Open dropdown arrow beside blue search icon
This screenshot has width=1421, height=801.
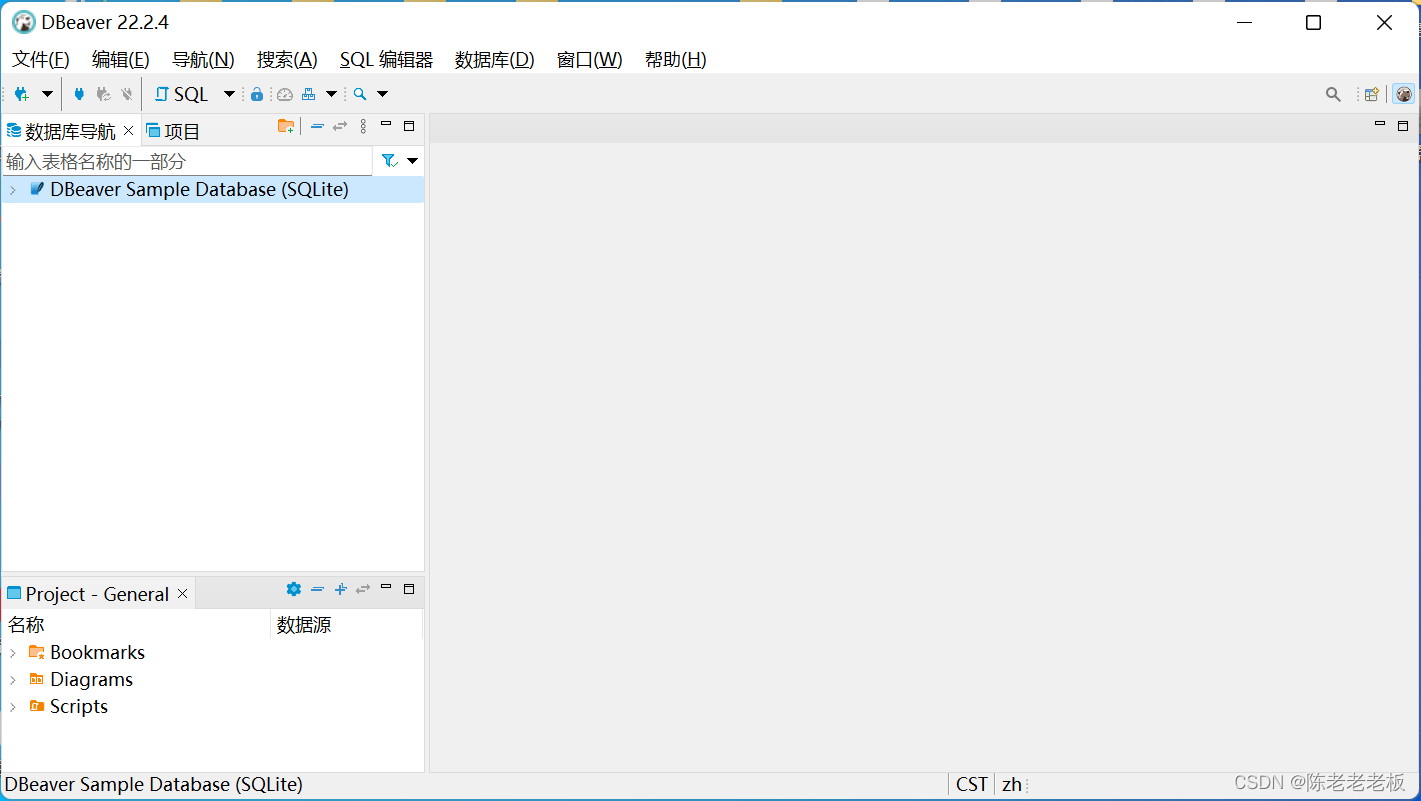[x=382, y=94]
